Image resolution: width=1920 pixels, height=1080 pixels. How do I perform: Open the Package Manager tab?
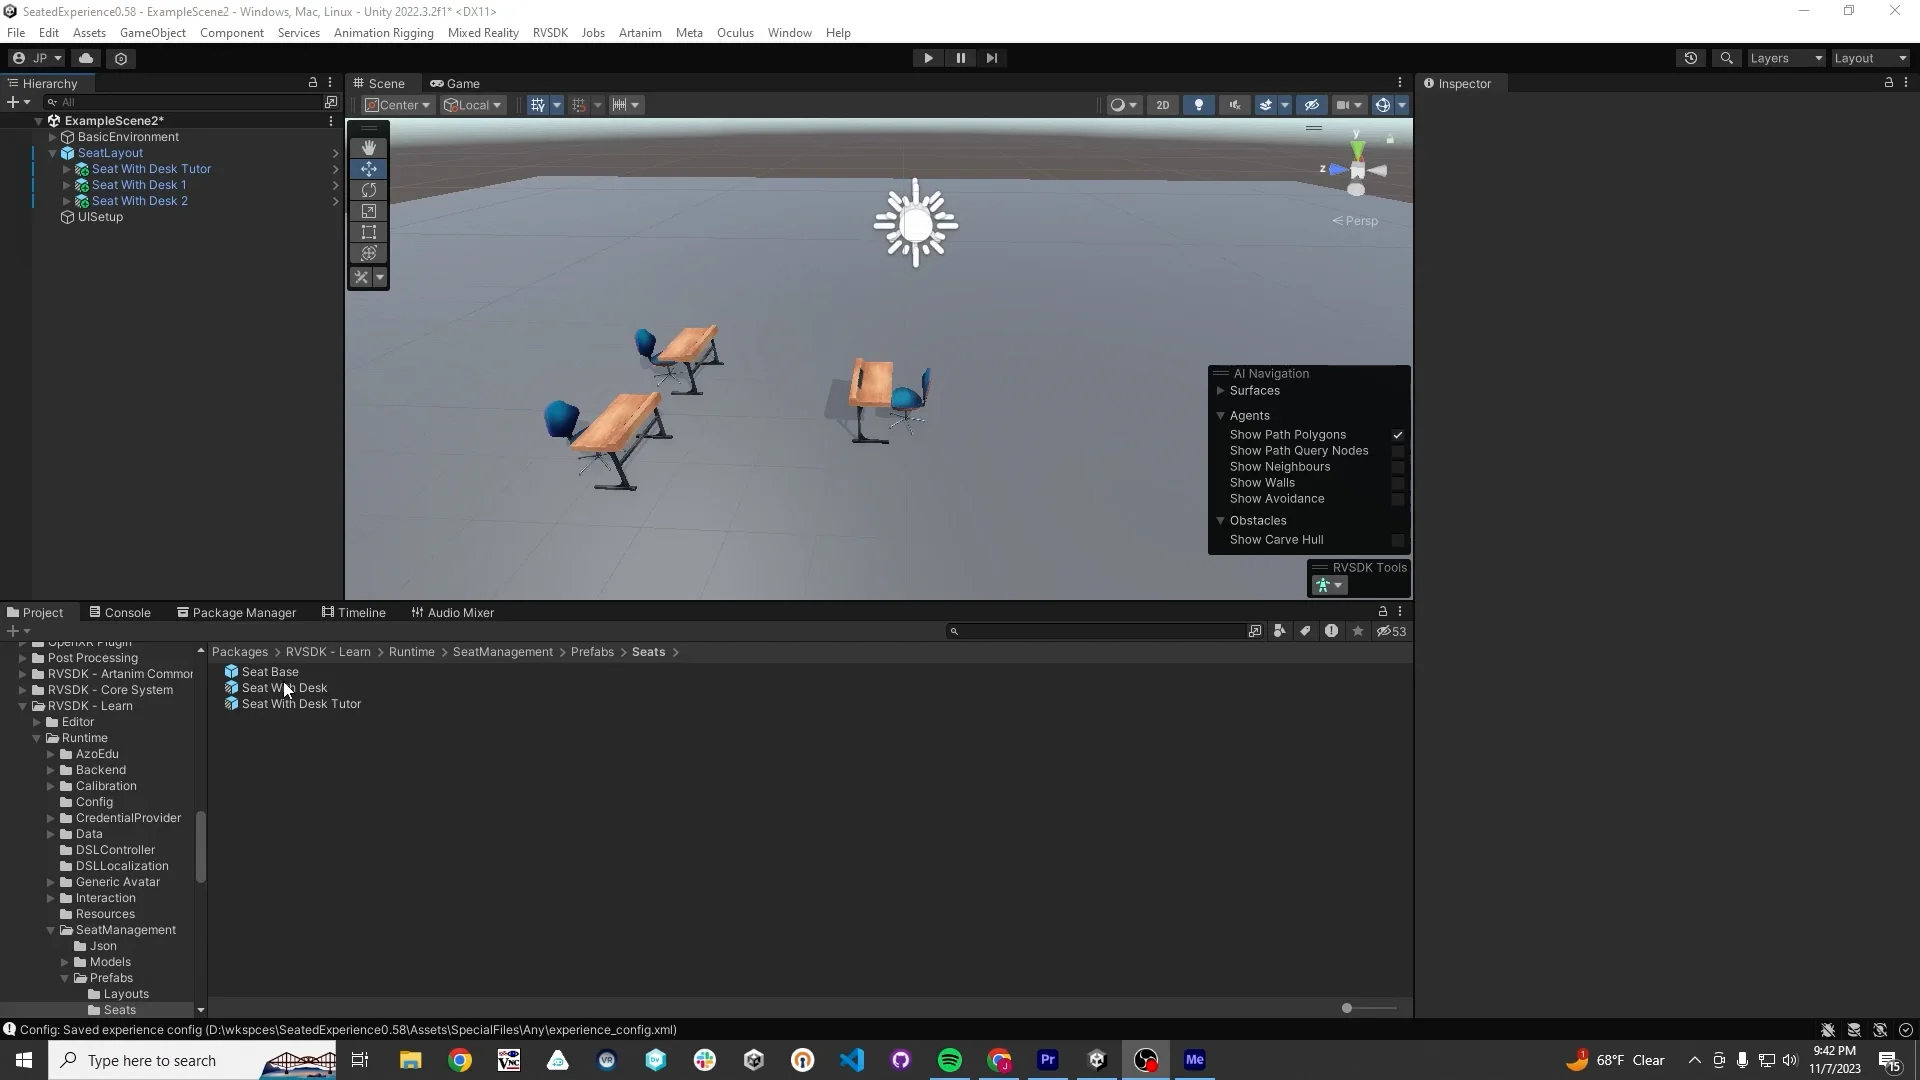point(237,613)
